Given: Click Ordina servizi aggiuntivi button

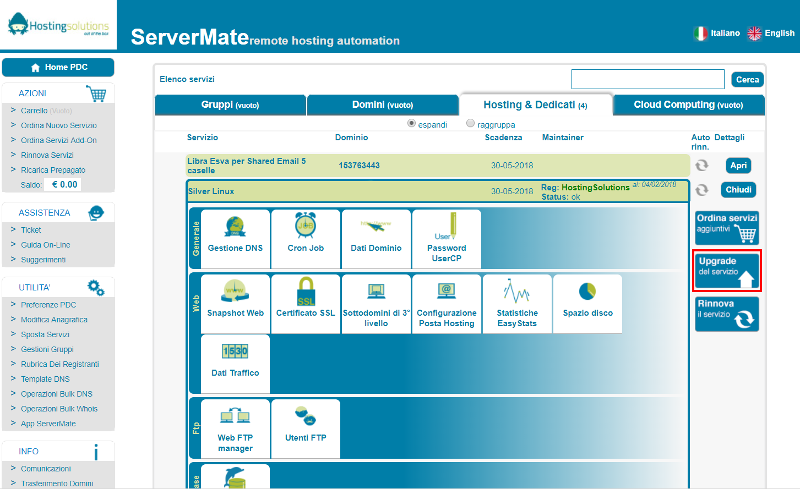Looking at the screenshot, I should click(727, 228).
